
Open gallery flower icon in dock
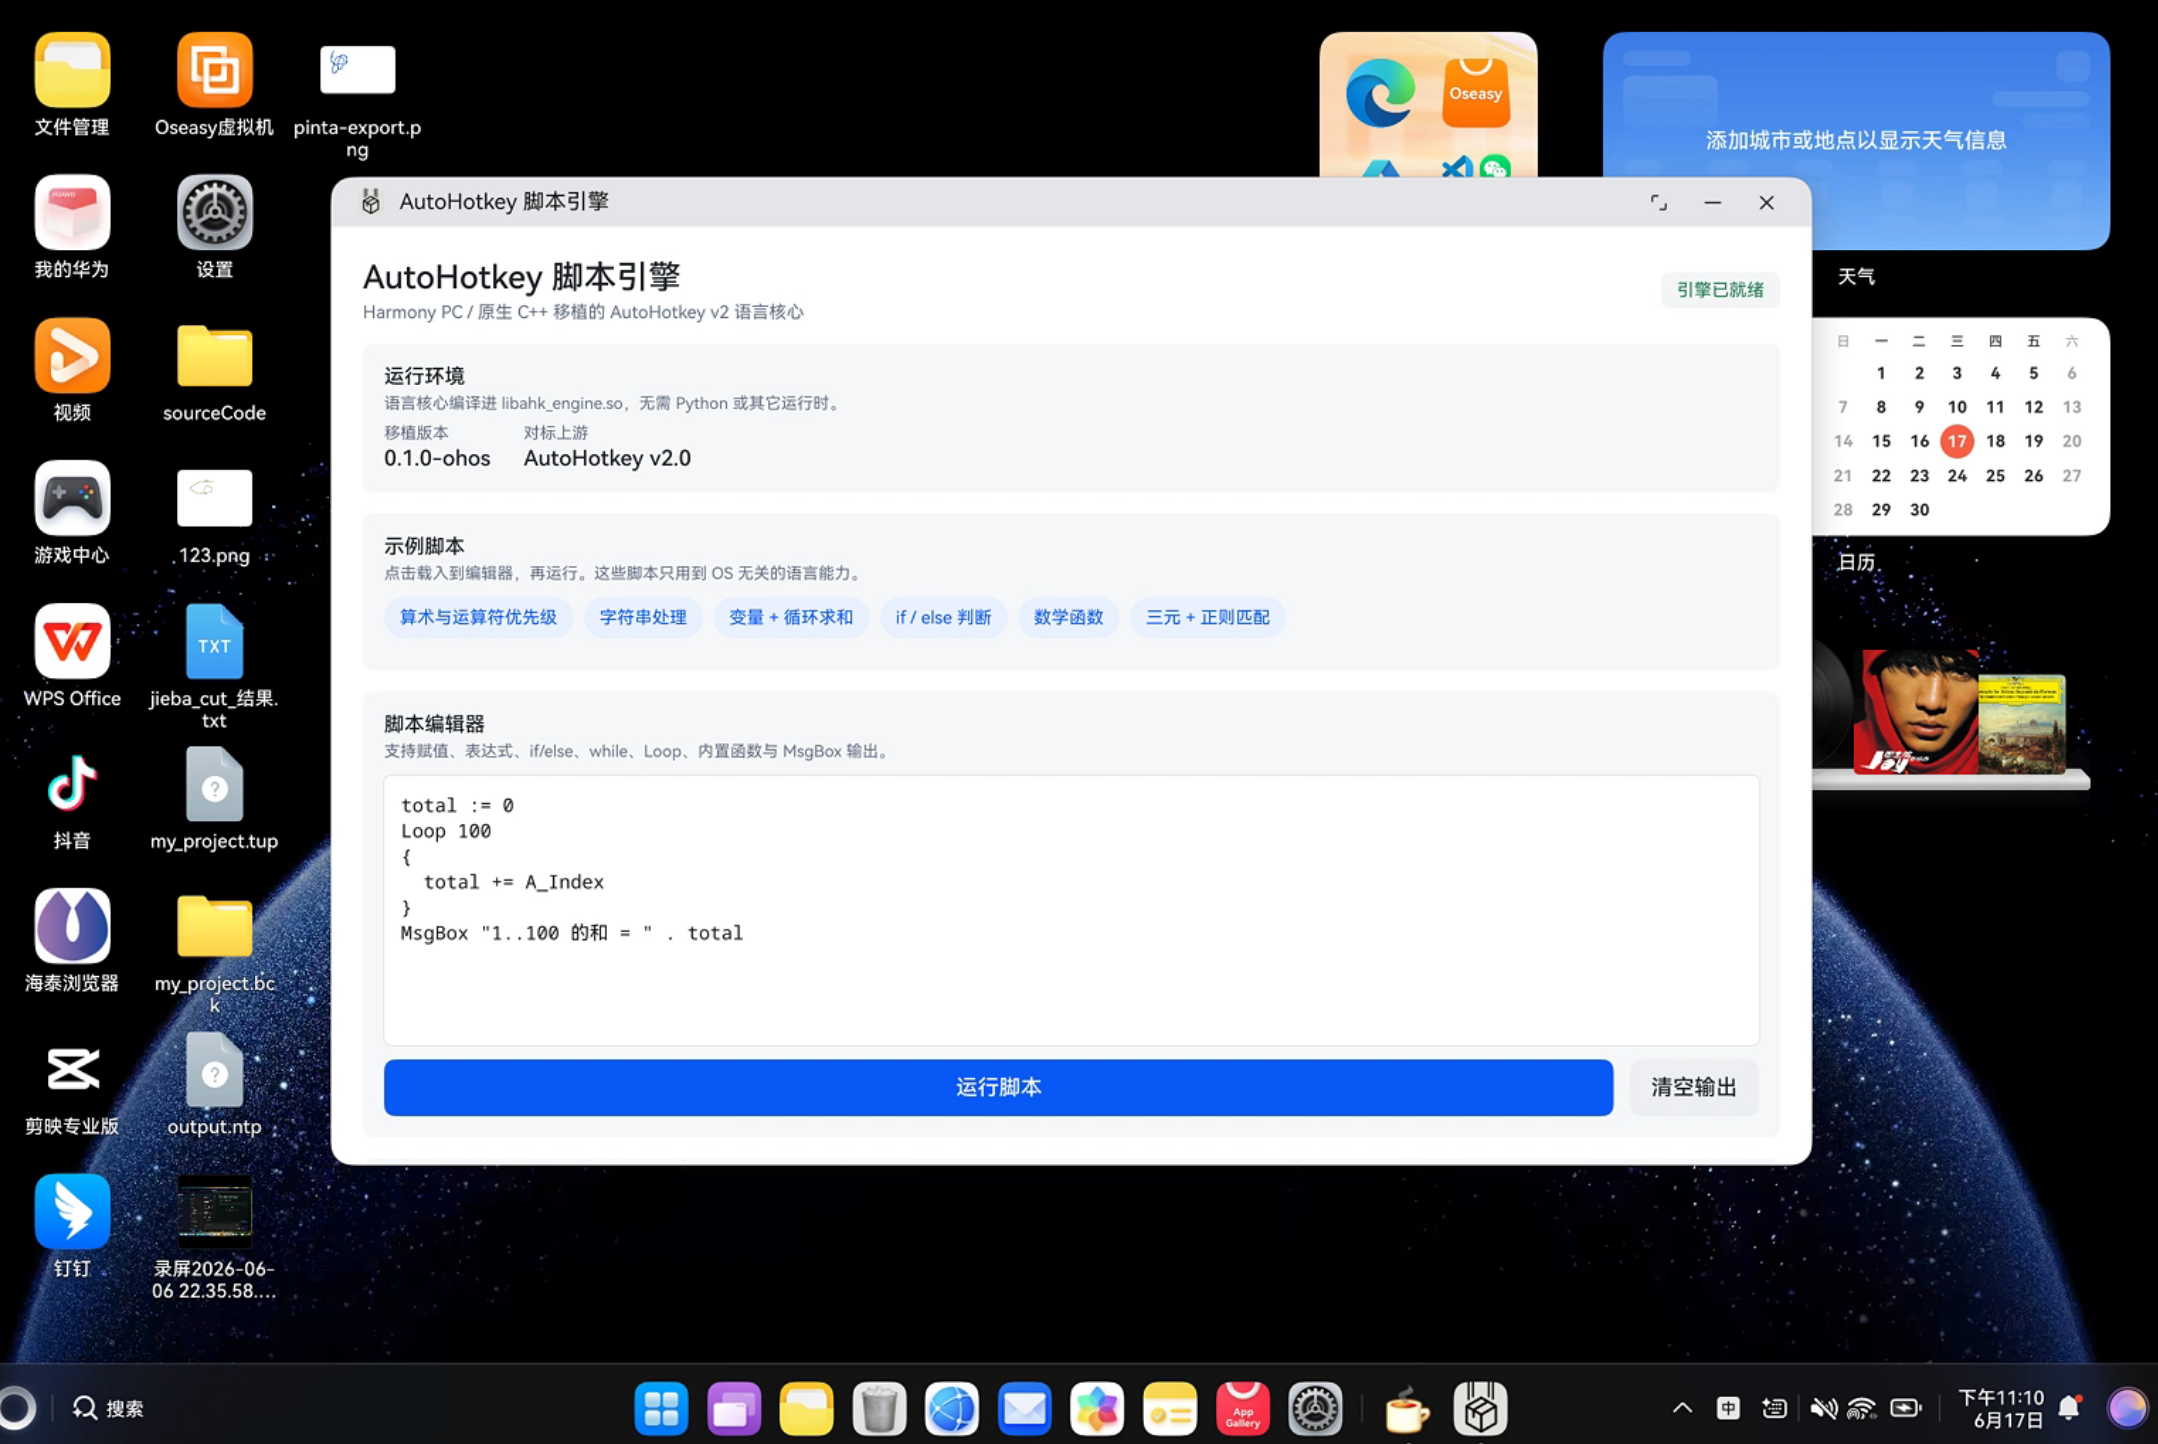(1097, 1408)
